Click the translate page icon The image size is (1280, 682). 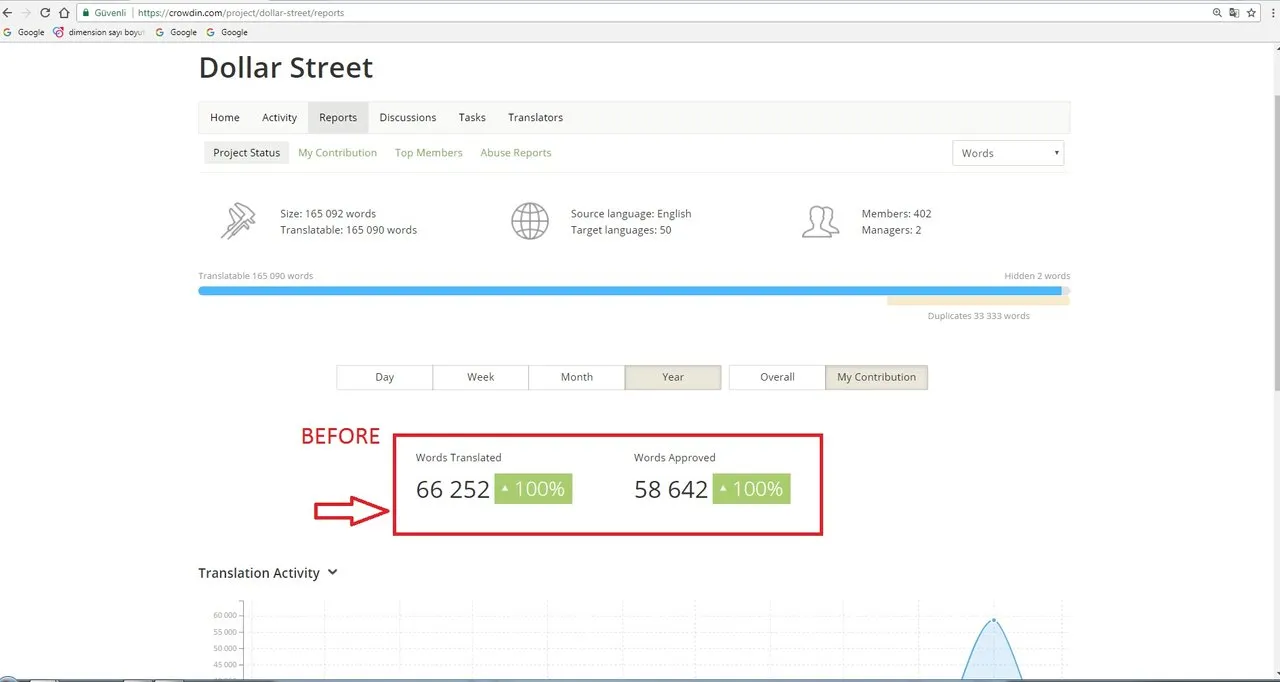click(x=1234, y=13)
